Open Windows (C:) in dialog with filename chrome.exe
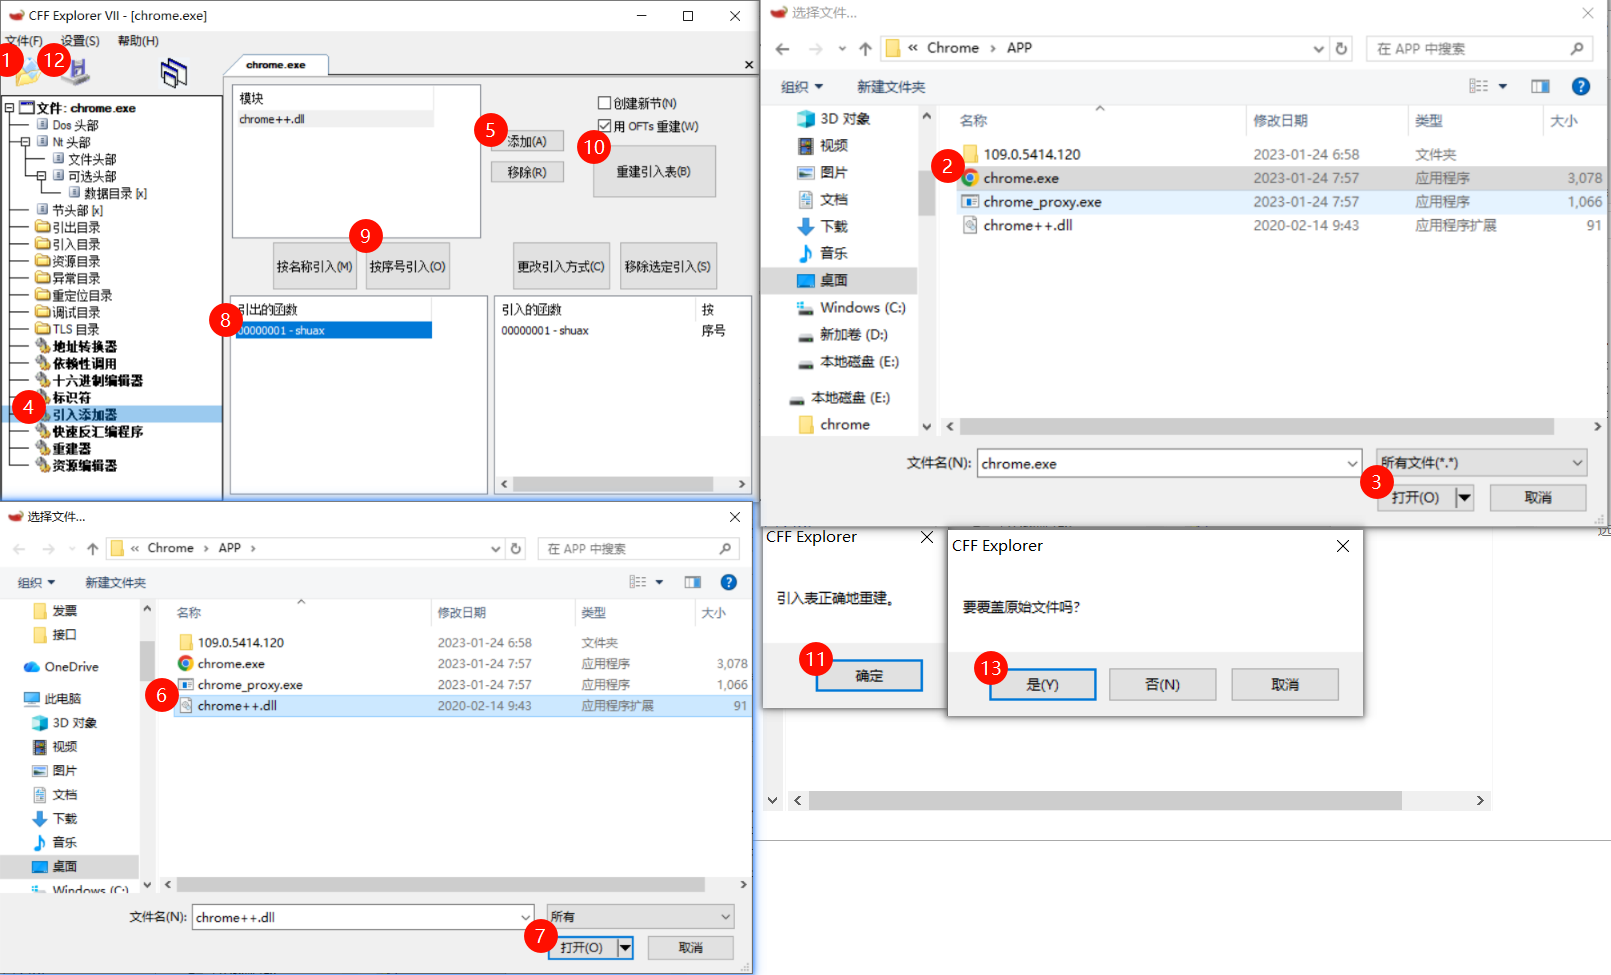The width and height of the screenshot is (1611, 975). coord(851,307)
